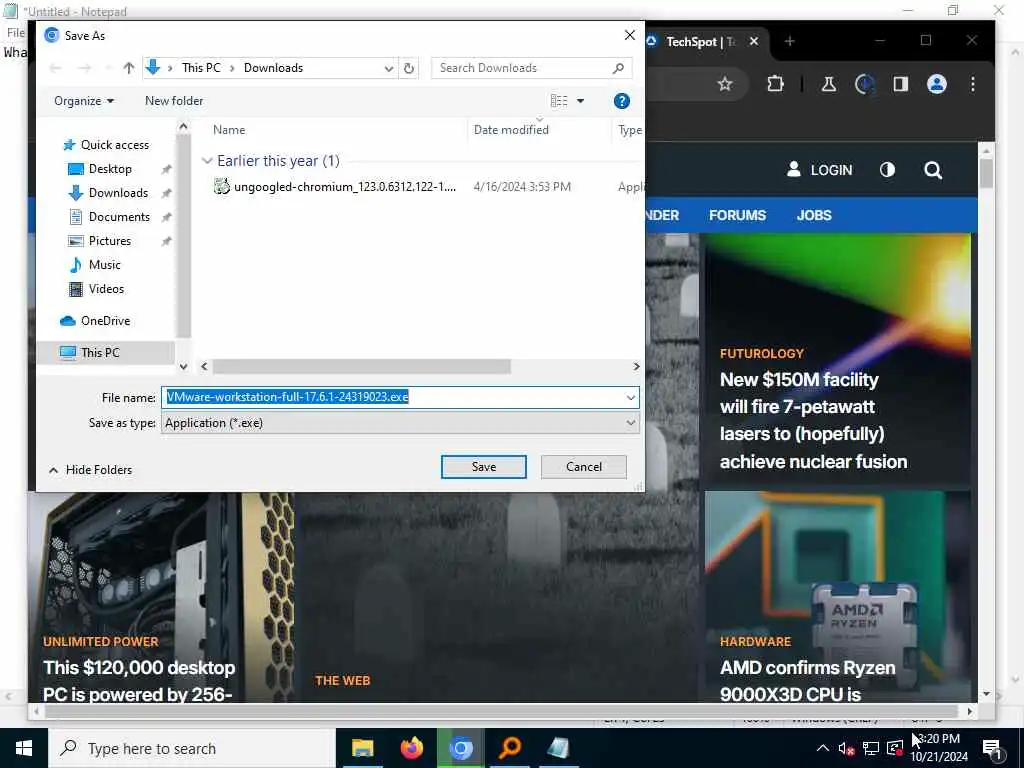Select Desktop in the navigation pane

point(110,168)
